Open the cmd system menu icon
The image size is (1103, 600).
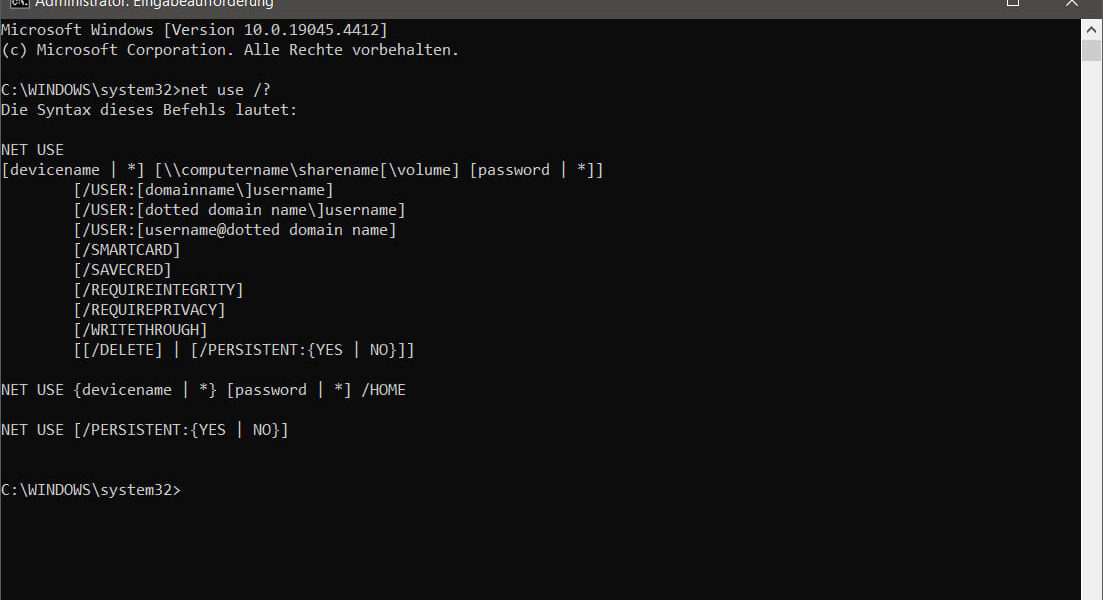pos(19,3)
